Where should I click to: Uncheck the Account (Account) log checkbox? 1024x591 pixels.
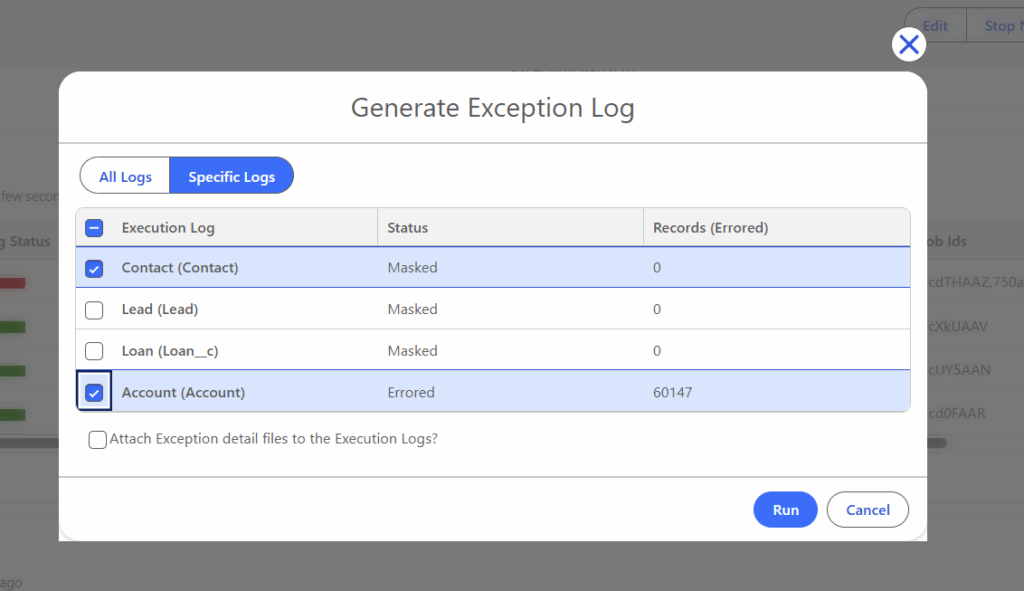94,393
